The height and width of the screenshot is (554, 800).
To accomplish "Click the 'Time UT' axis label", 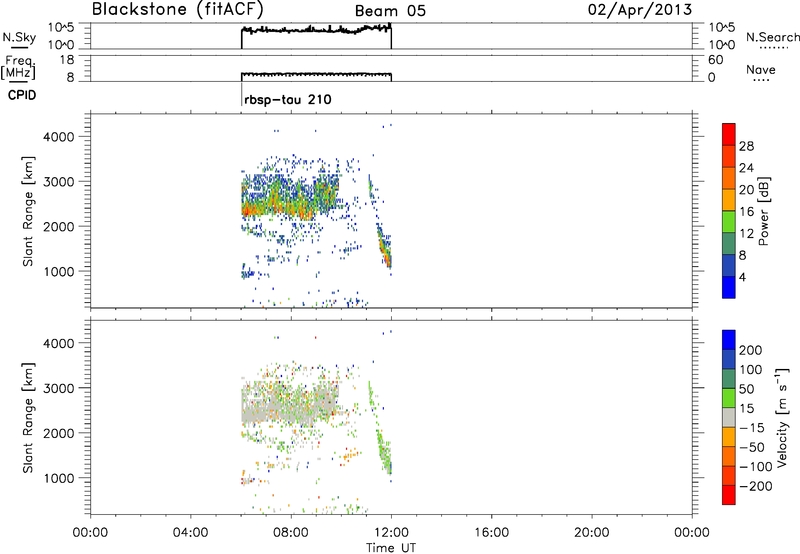I will (x=391, y=548).
